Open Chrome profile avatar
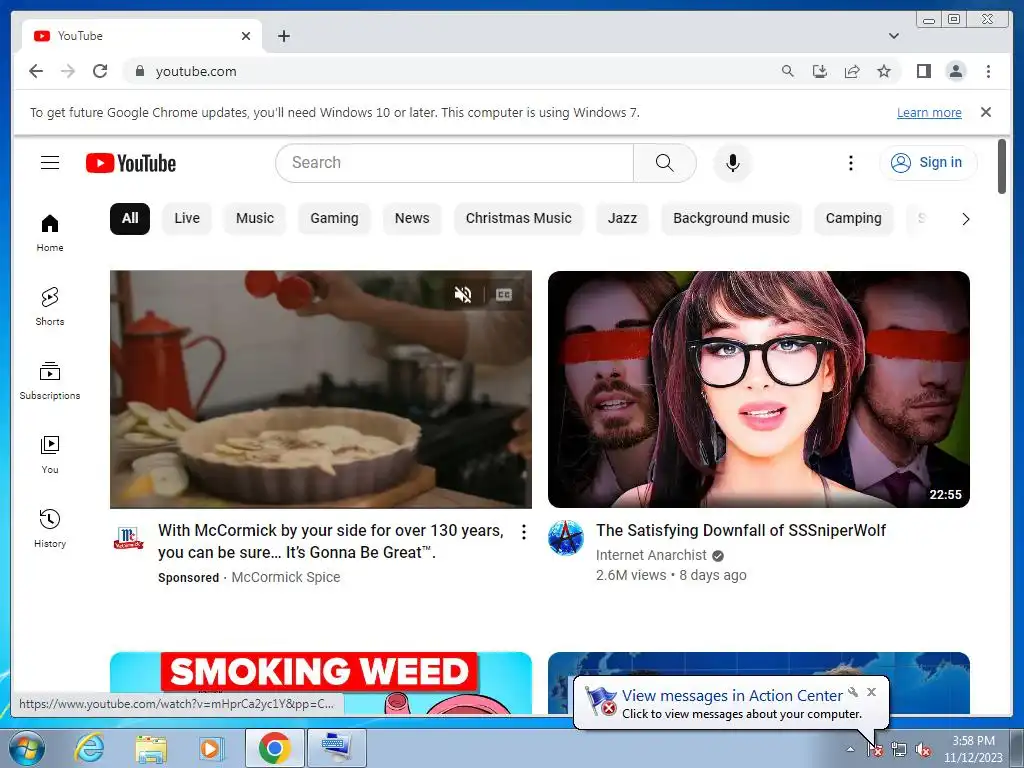The height and width of the screenshot is (768, 1024). (955, 71)
